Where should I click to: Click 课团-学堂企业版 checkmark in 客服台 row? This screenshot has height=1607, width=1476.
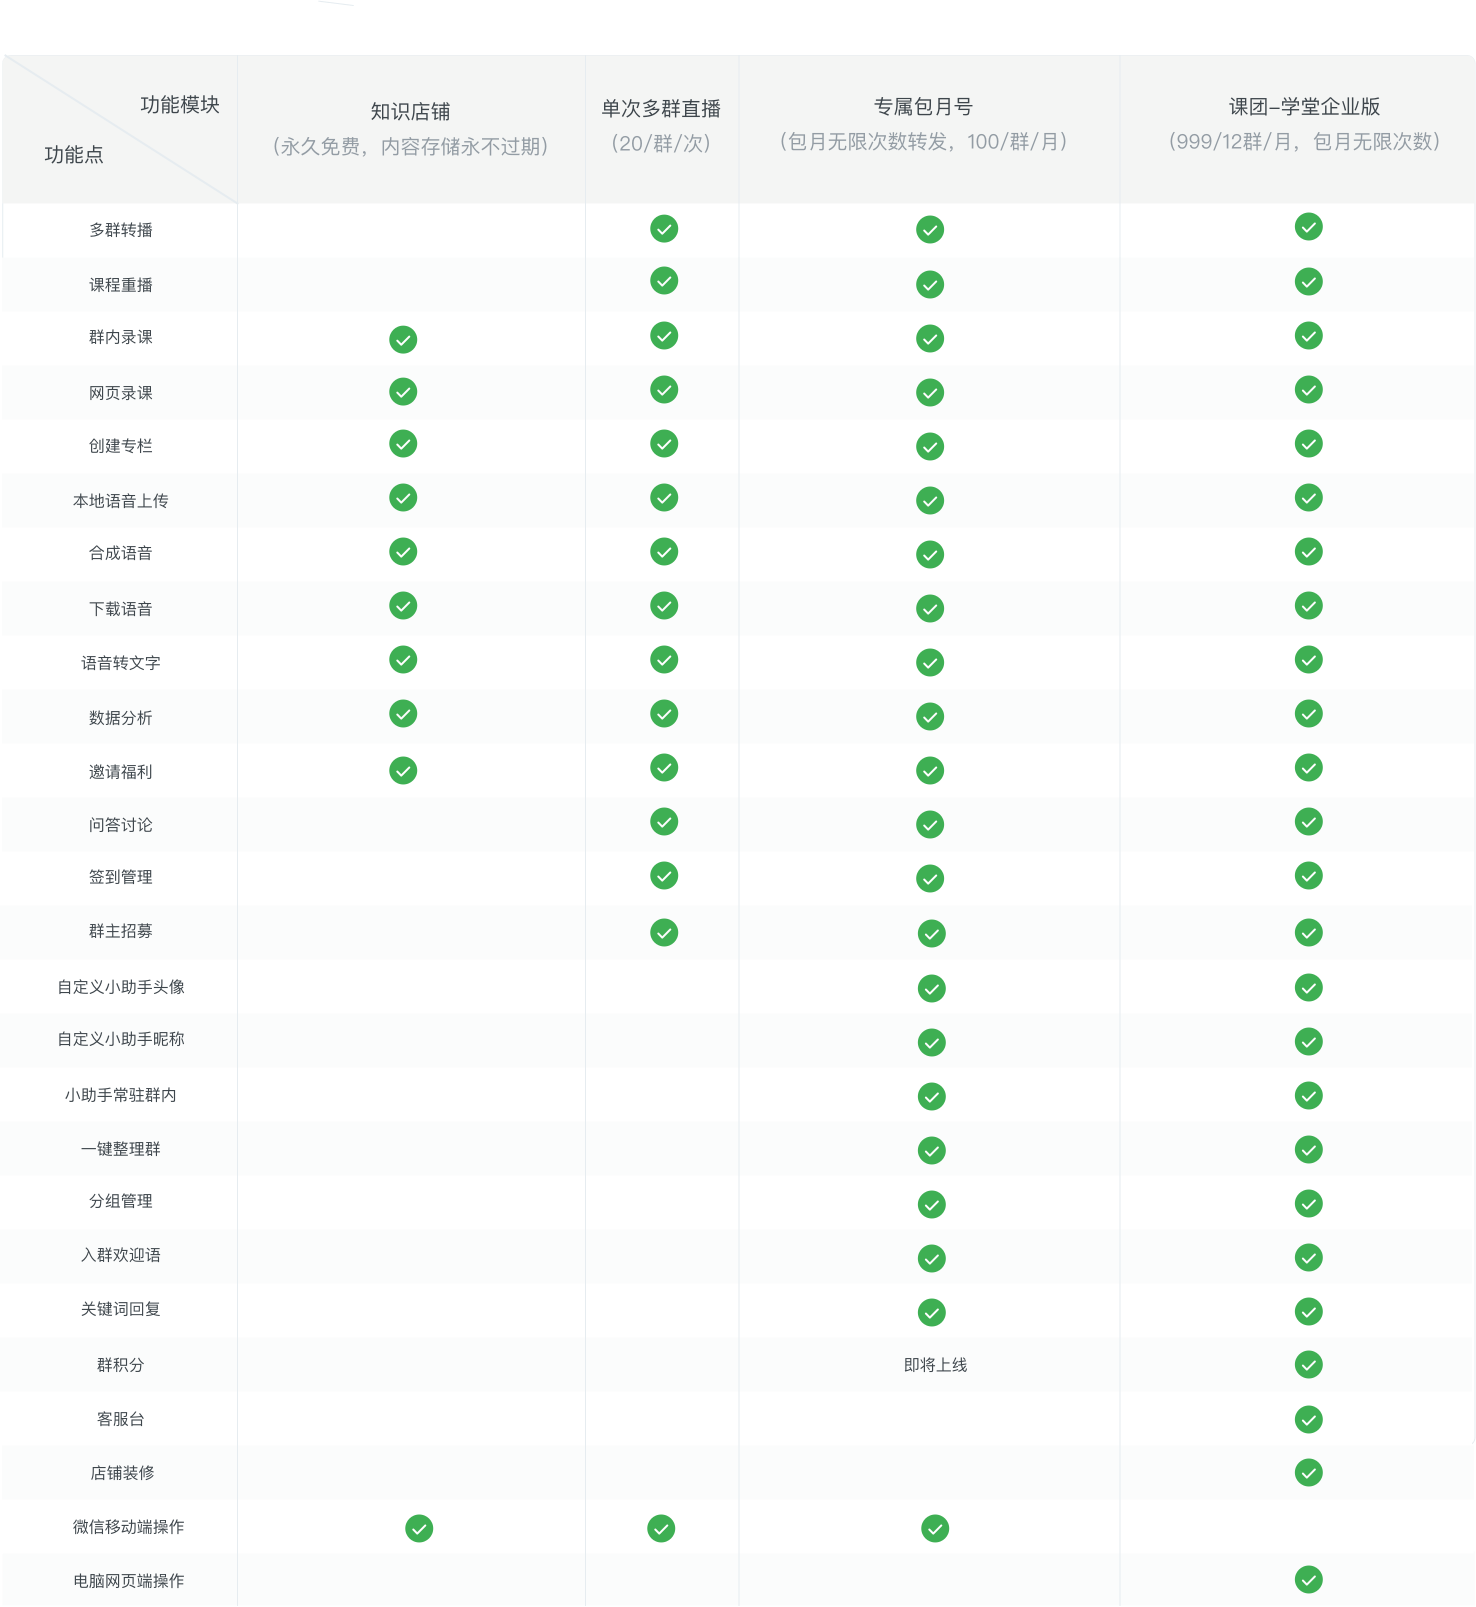(1308, 1419)
